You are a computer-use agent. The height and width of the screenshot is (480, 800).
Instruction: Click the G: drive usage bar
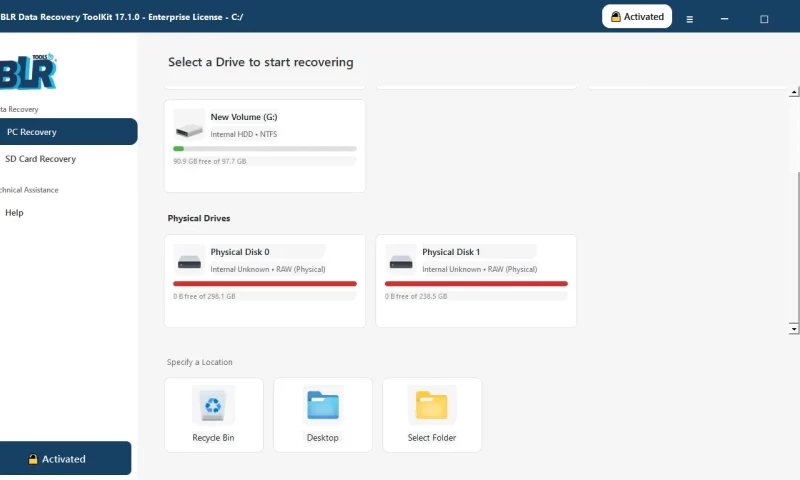click(x=265, y=149)
